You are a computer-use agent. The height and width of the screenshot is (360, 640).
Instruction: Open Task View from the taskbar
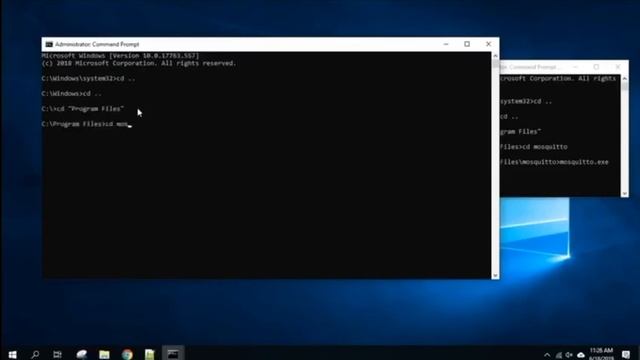pos(58,354)
